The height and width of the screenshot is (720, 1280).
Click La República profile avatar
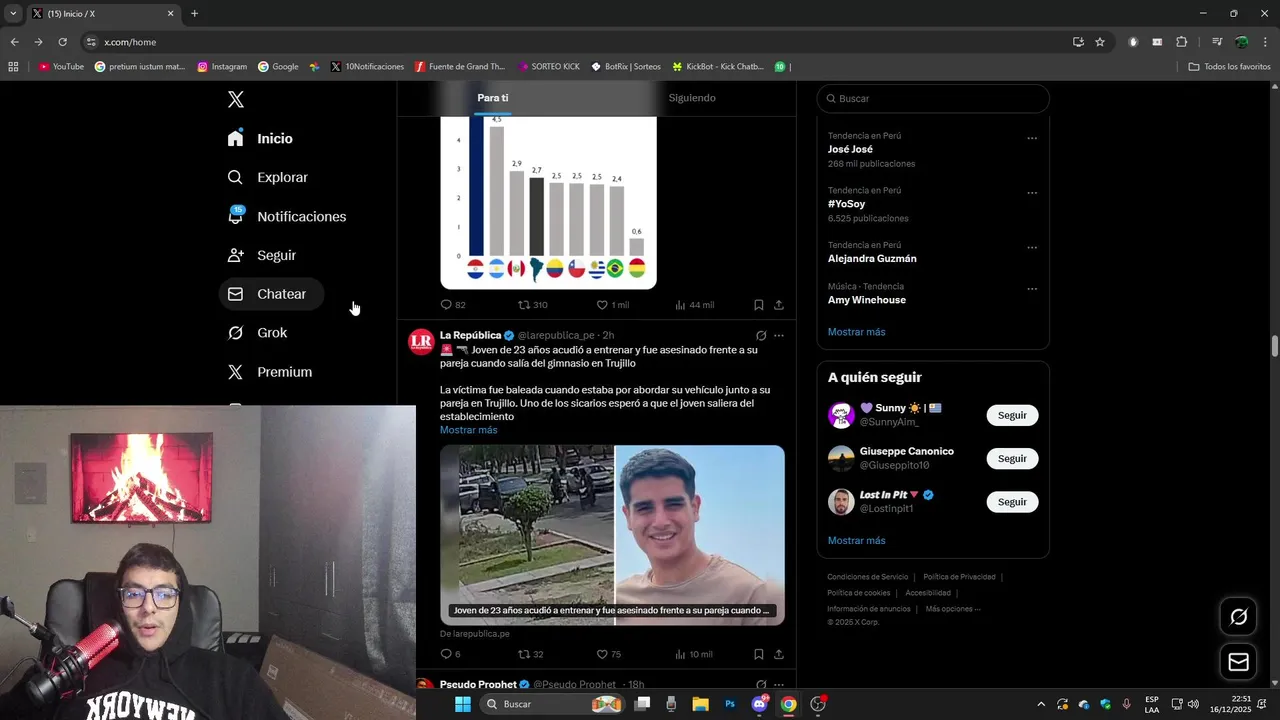coord(421,341)
